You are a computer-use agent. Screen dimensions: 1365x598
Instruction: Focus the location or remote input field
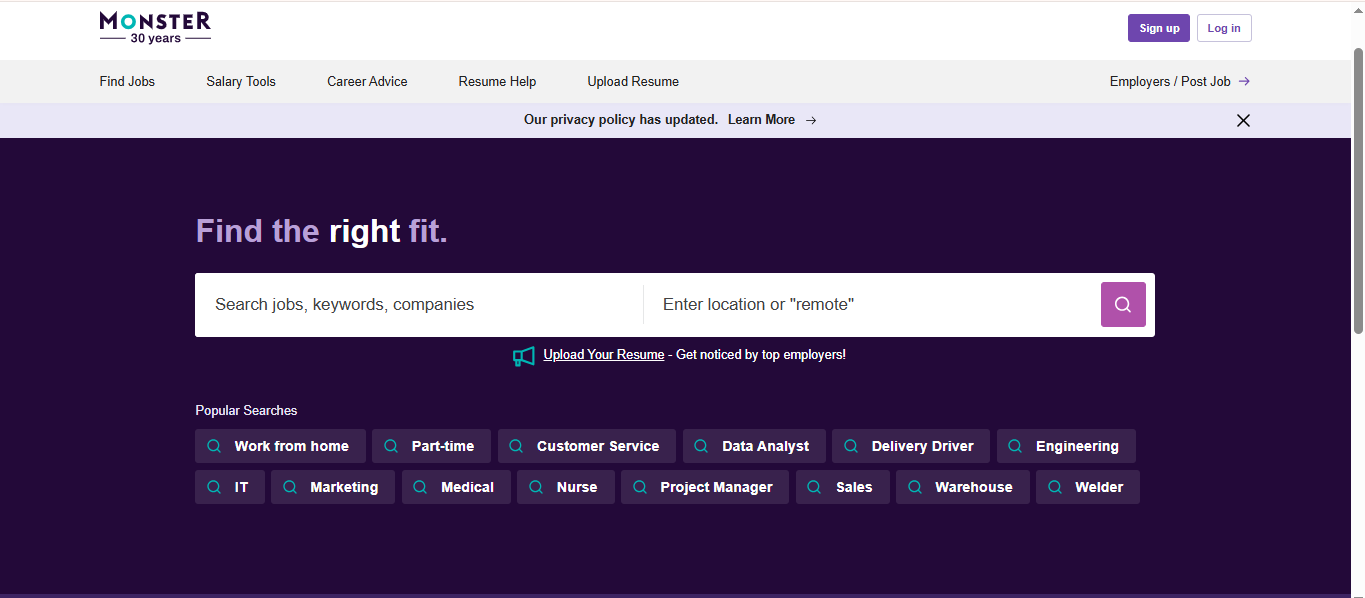[x=872, y=305]
